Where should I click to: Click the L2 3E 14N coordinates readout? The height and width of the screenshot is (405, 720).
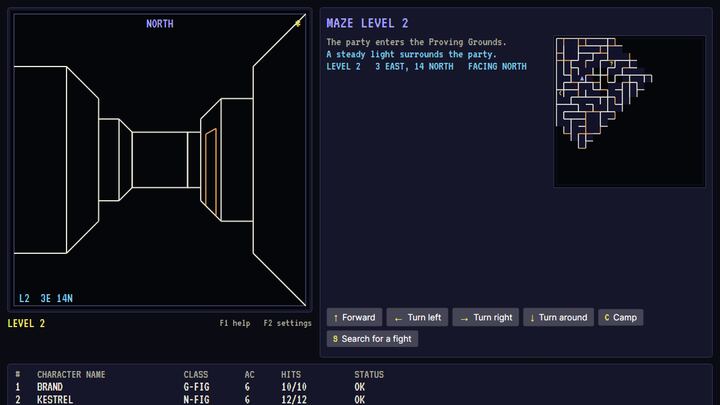coord(46,298)
